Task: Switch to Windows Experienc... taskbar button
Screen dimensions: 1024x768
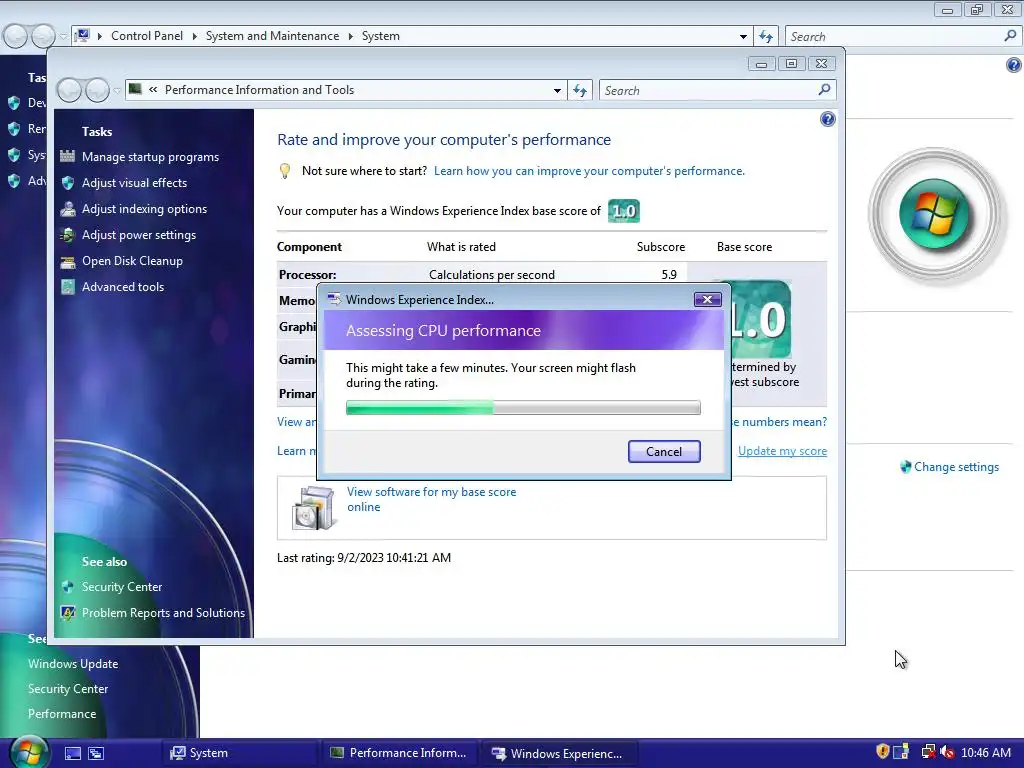Action: pyautogui.click(x=560, y=753)
